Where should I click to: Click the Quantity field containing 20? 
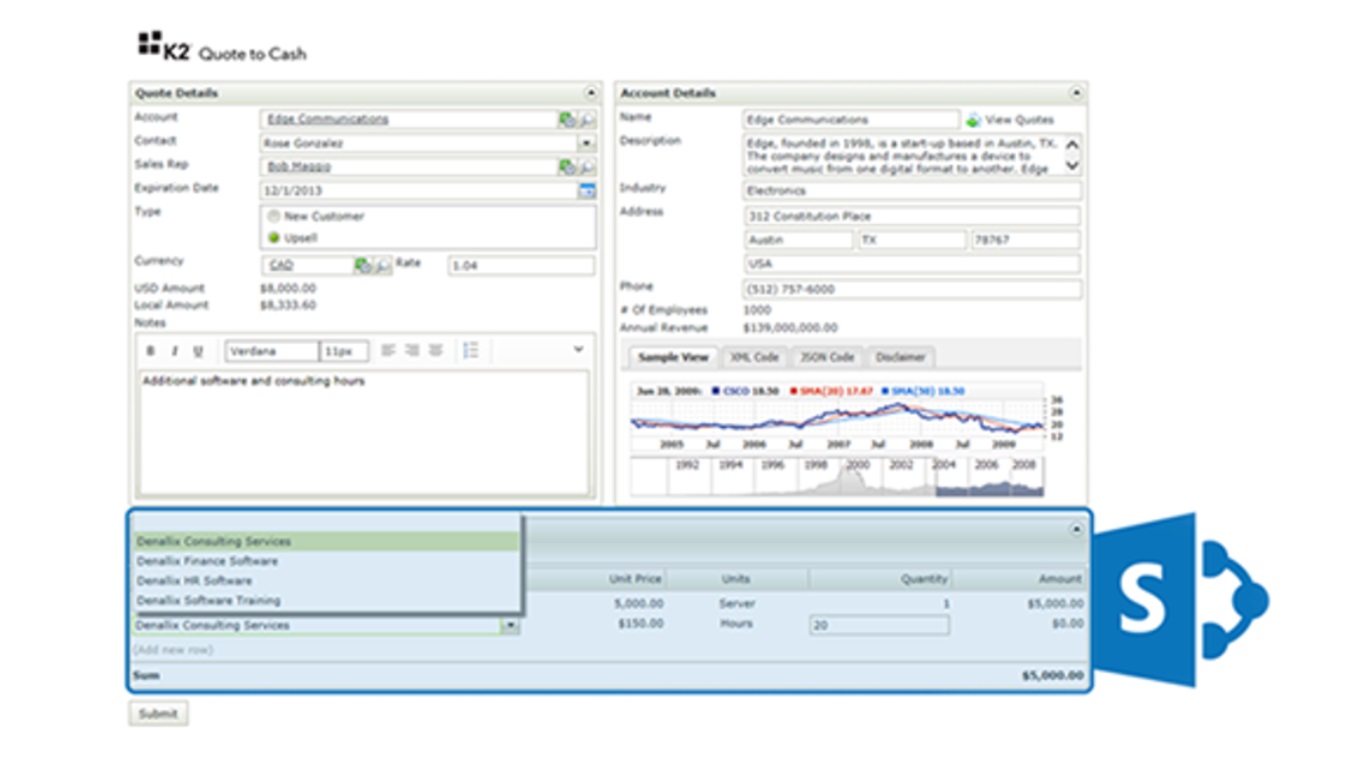pyautogui.click(x=879, y=626)
